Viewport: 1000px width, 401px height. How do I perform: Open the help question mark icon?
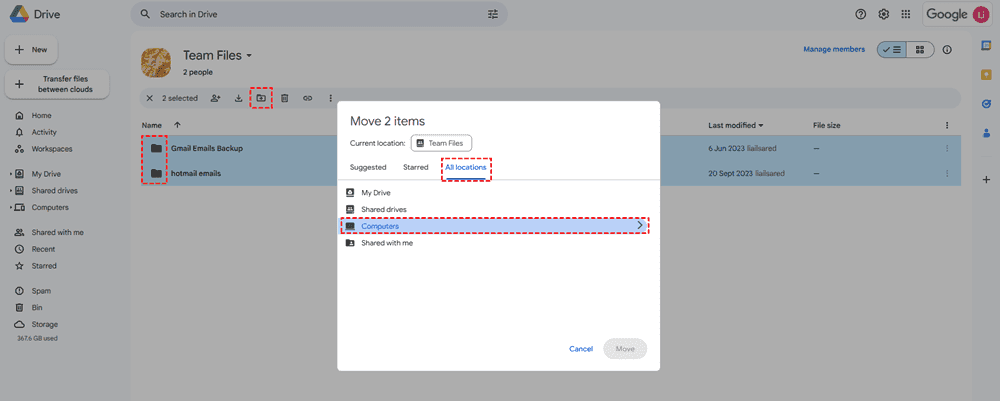point(861,14)
